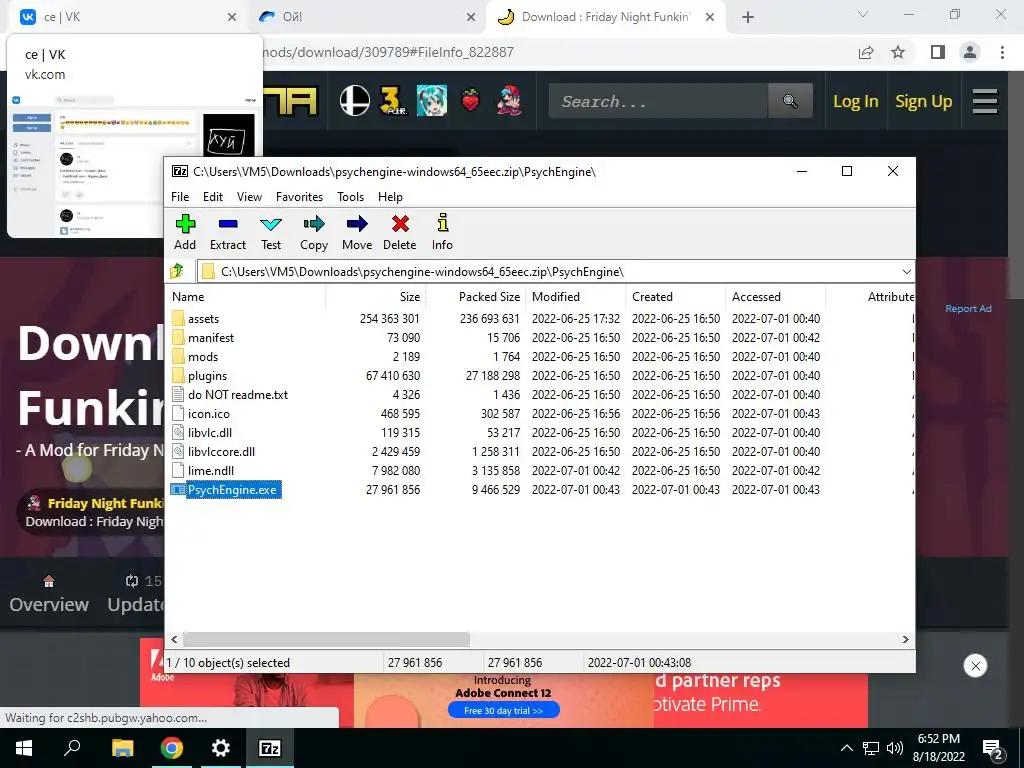
Task: Click the Copy toolbar button
Action: (x=313, y=232)
